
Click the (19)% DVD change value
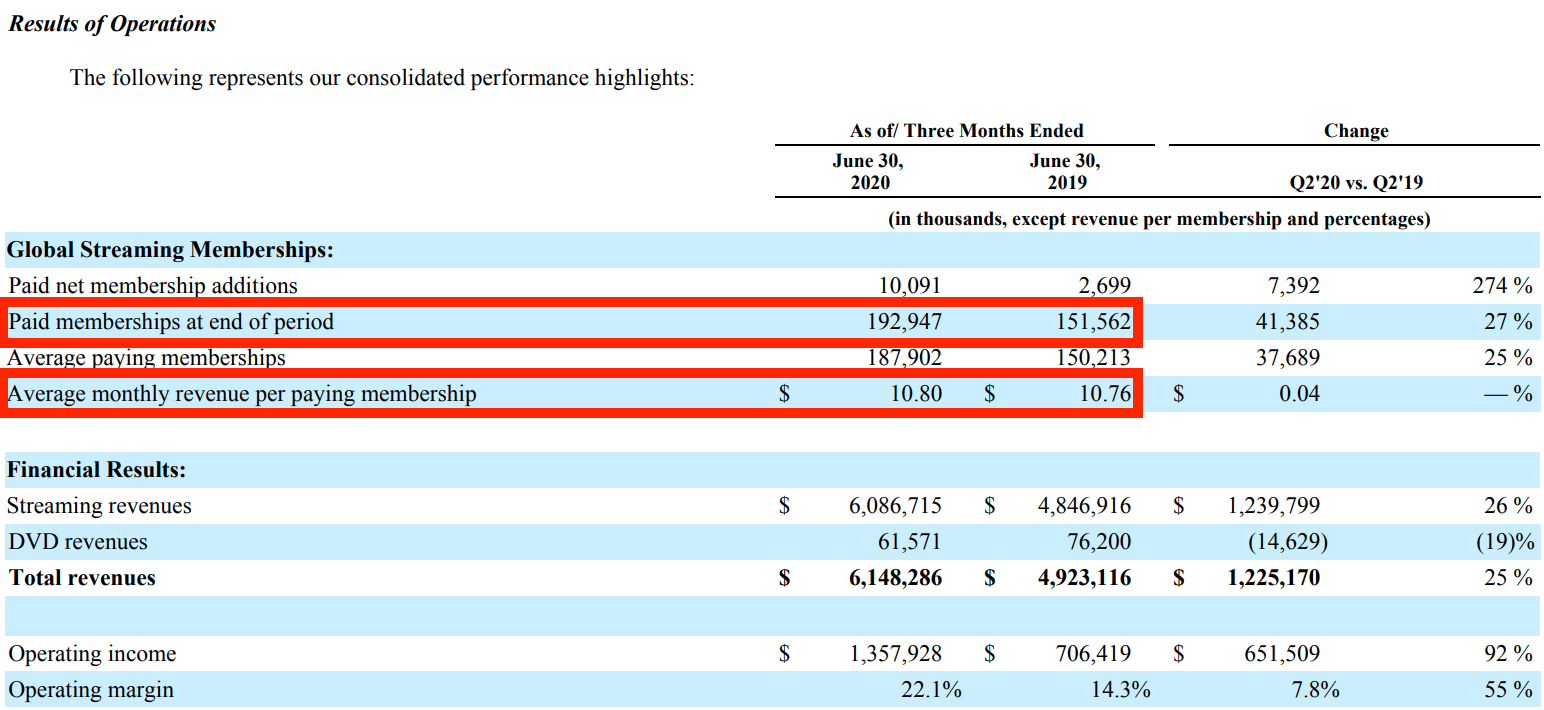1505,542
